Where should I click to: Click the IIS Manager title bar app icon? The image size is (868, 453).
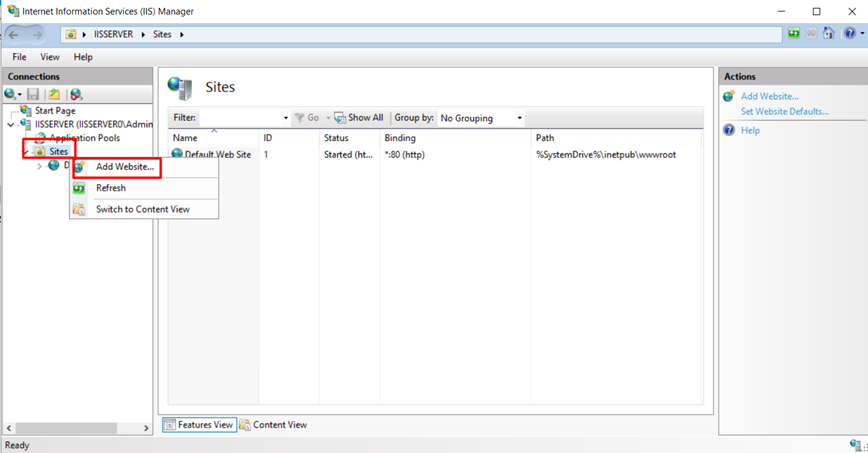tap(13, 11)
